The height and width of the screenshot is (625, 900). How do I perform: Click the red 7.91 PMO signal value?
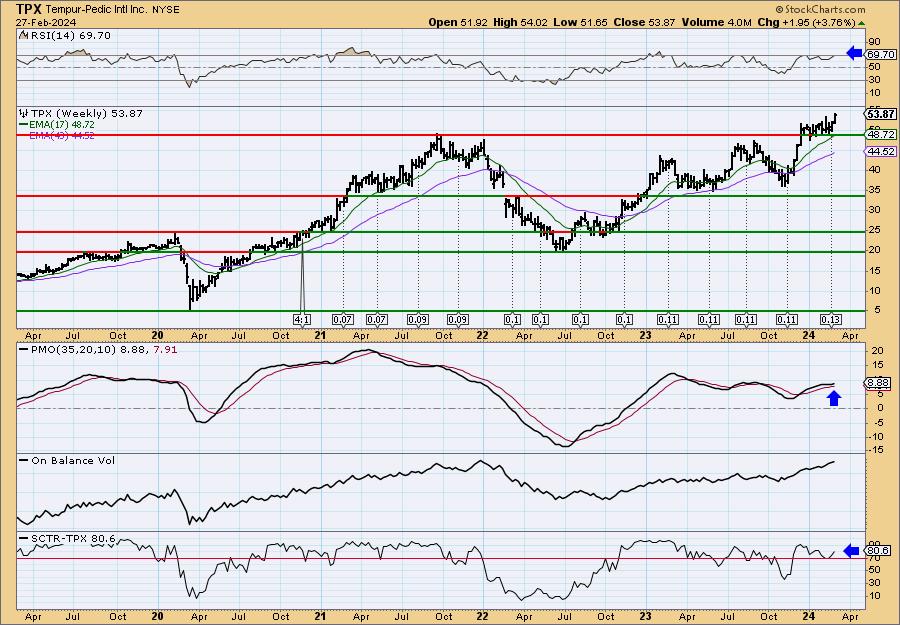point(165,349)
